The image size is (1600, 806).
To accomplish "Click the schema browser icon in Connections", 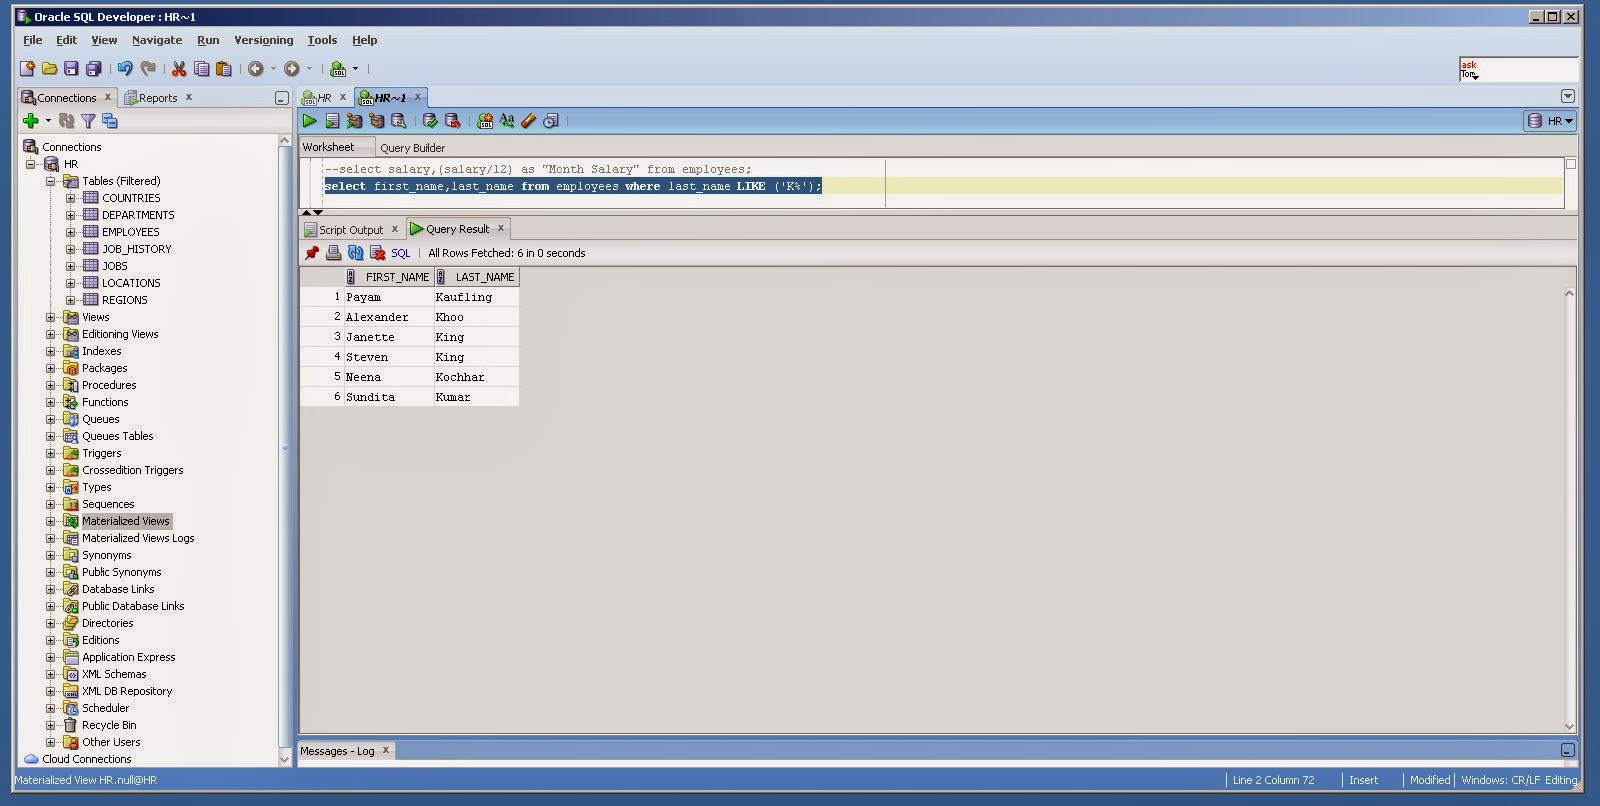I will 110,121.
